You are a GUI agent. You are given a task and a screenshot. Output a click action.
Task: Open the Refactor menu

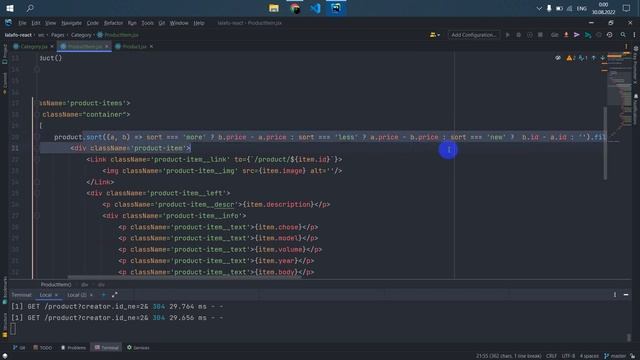point(113,23)
